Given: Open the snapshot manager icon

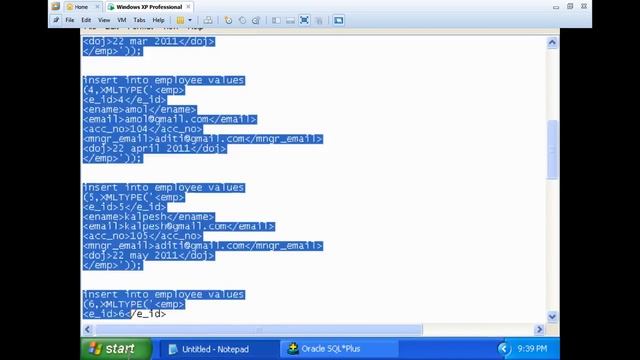Looking at the screenshot, I should [256, 20].
